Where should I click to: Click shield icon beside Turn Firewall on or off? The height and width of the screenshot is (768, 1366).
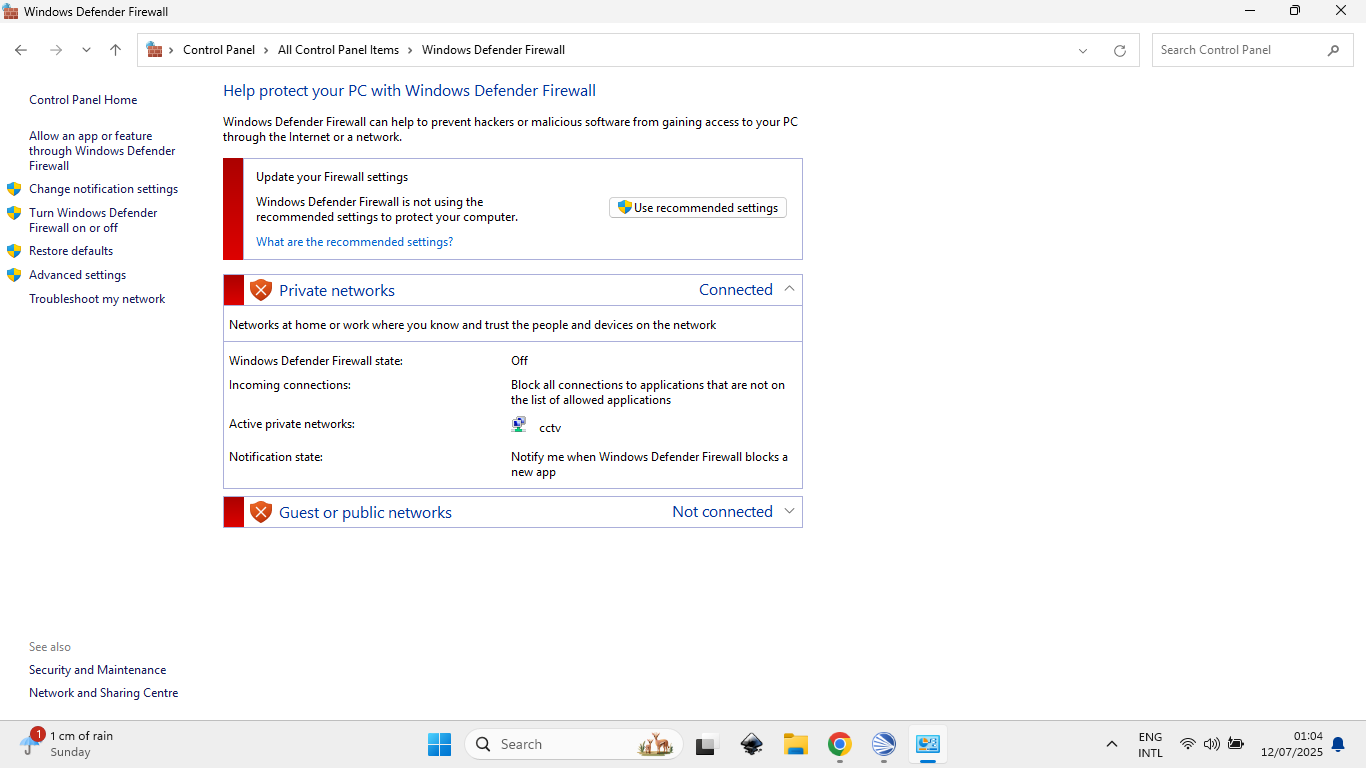coord(14,213)
